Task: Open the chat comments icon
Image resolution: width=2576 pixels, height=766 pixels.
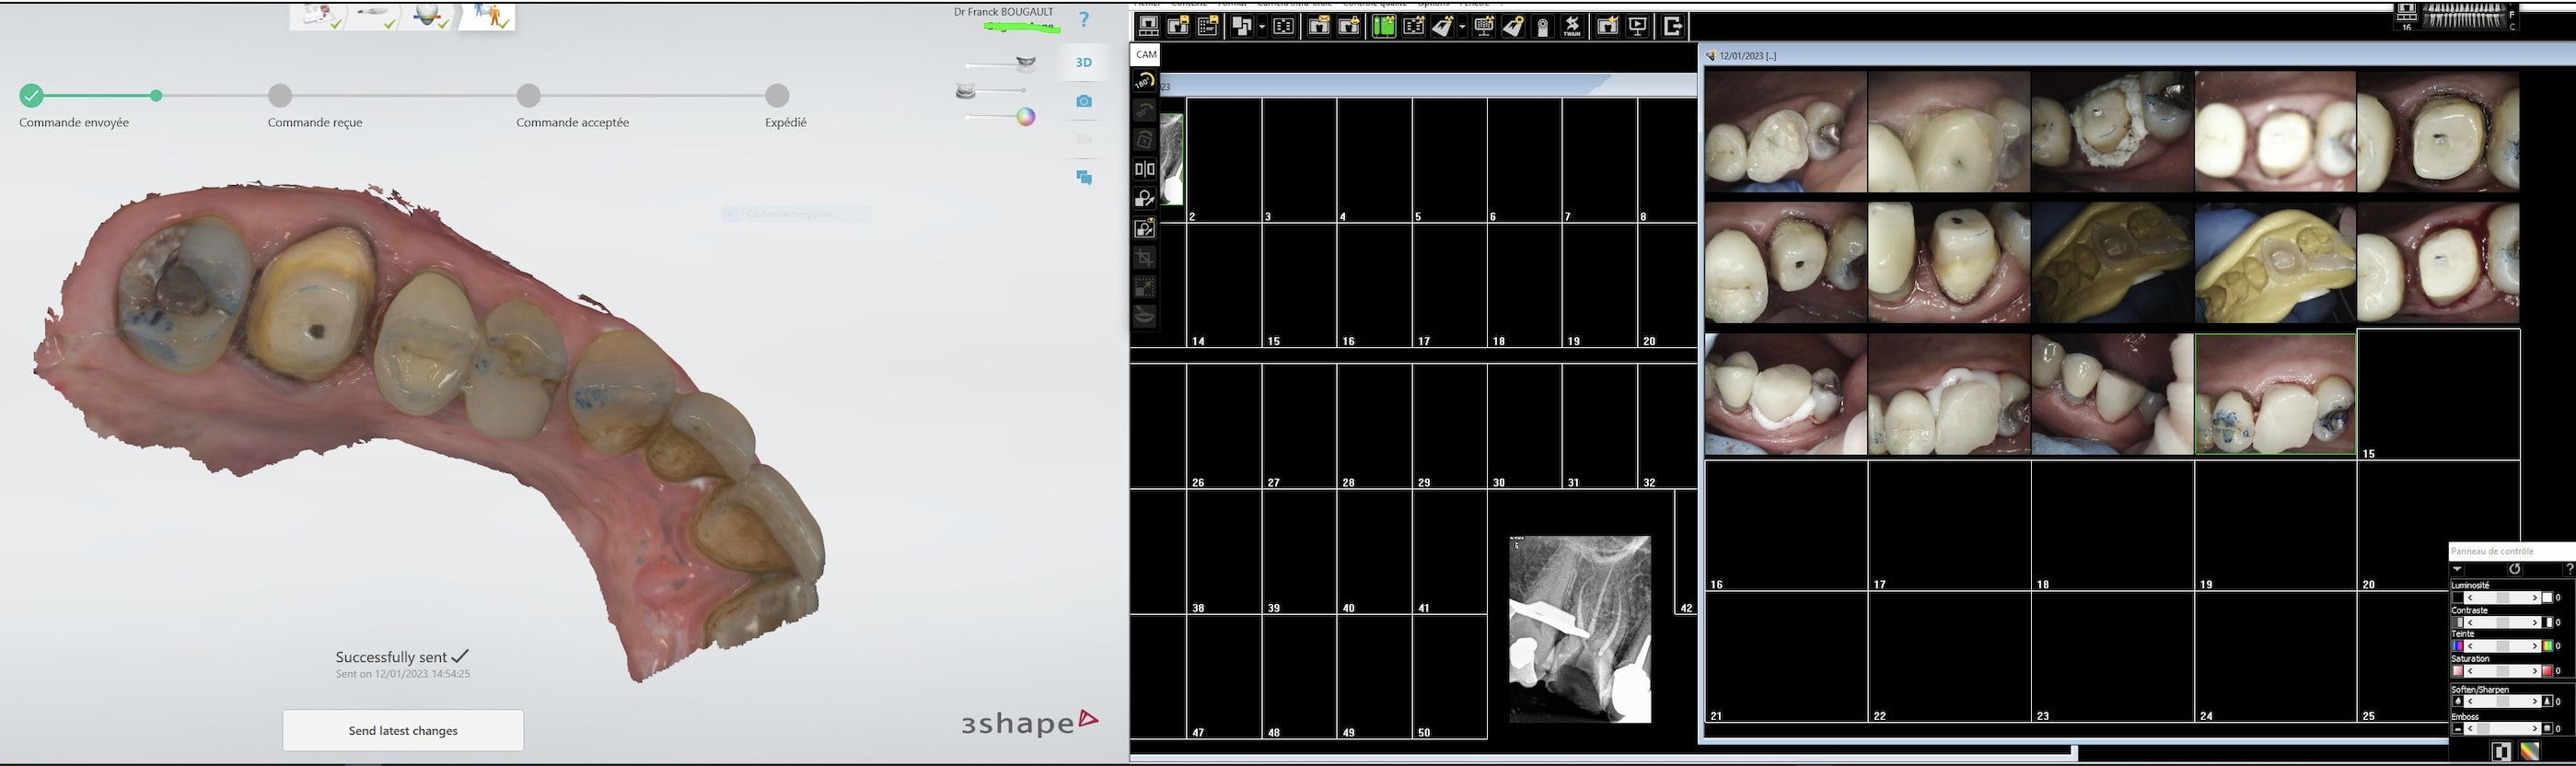Action: coord(1084,178)
